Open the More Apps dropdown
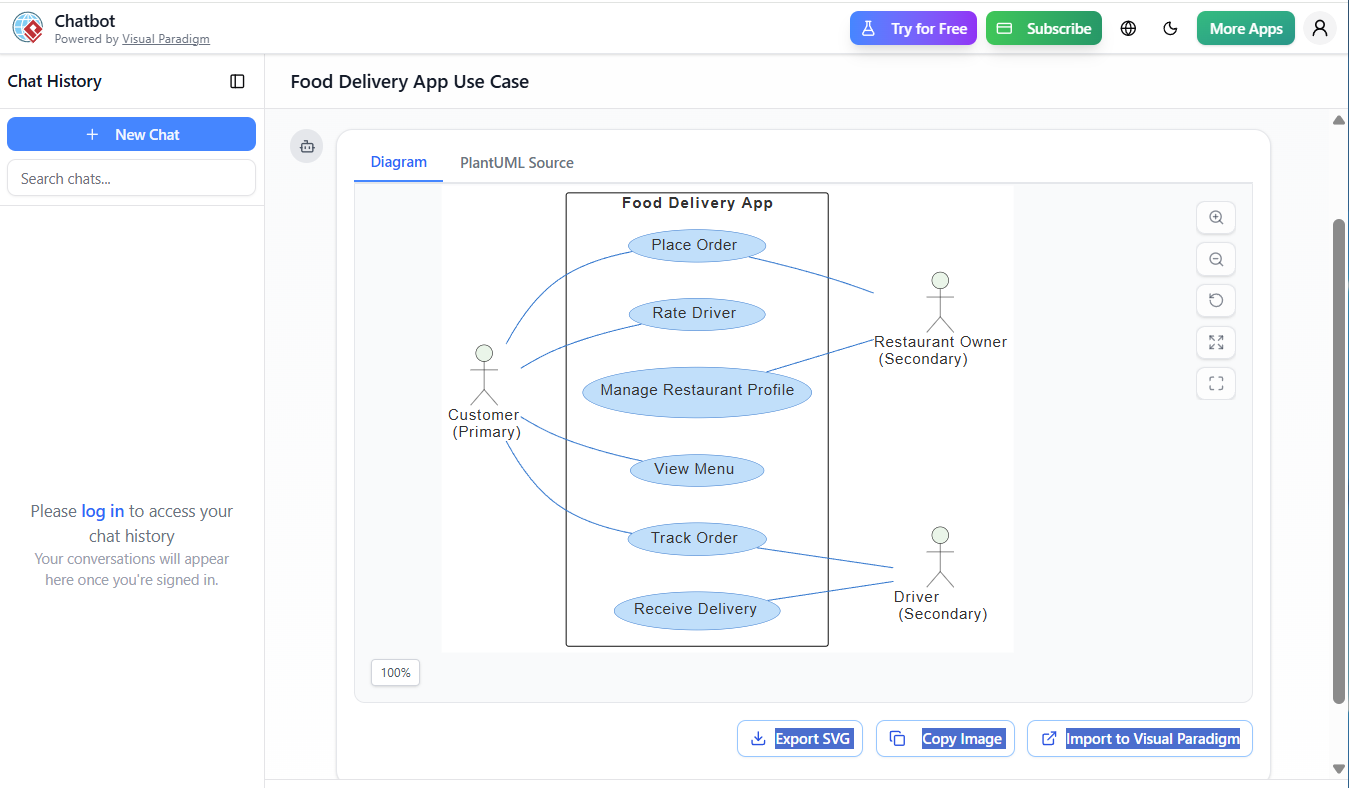Image resolution: width=1349 pixels, height=788 pixels. pos(1245,28)
